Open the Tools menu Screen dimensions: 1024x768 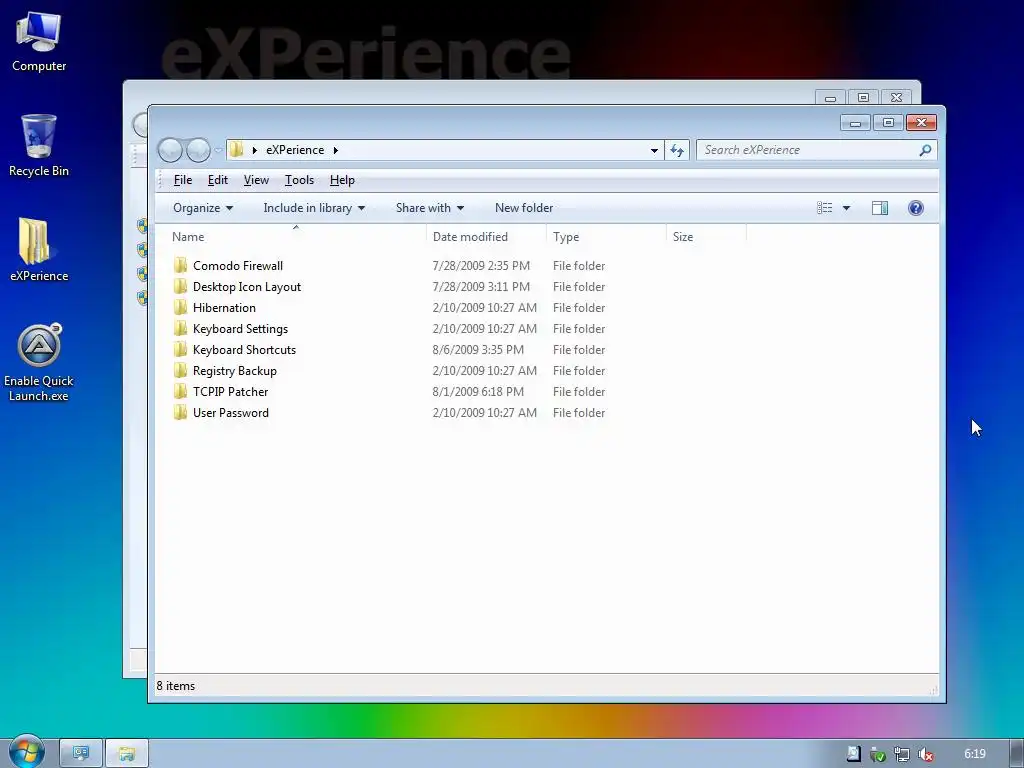[299, 180]
